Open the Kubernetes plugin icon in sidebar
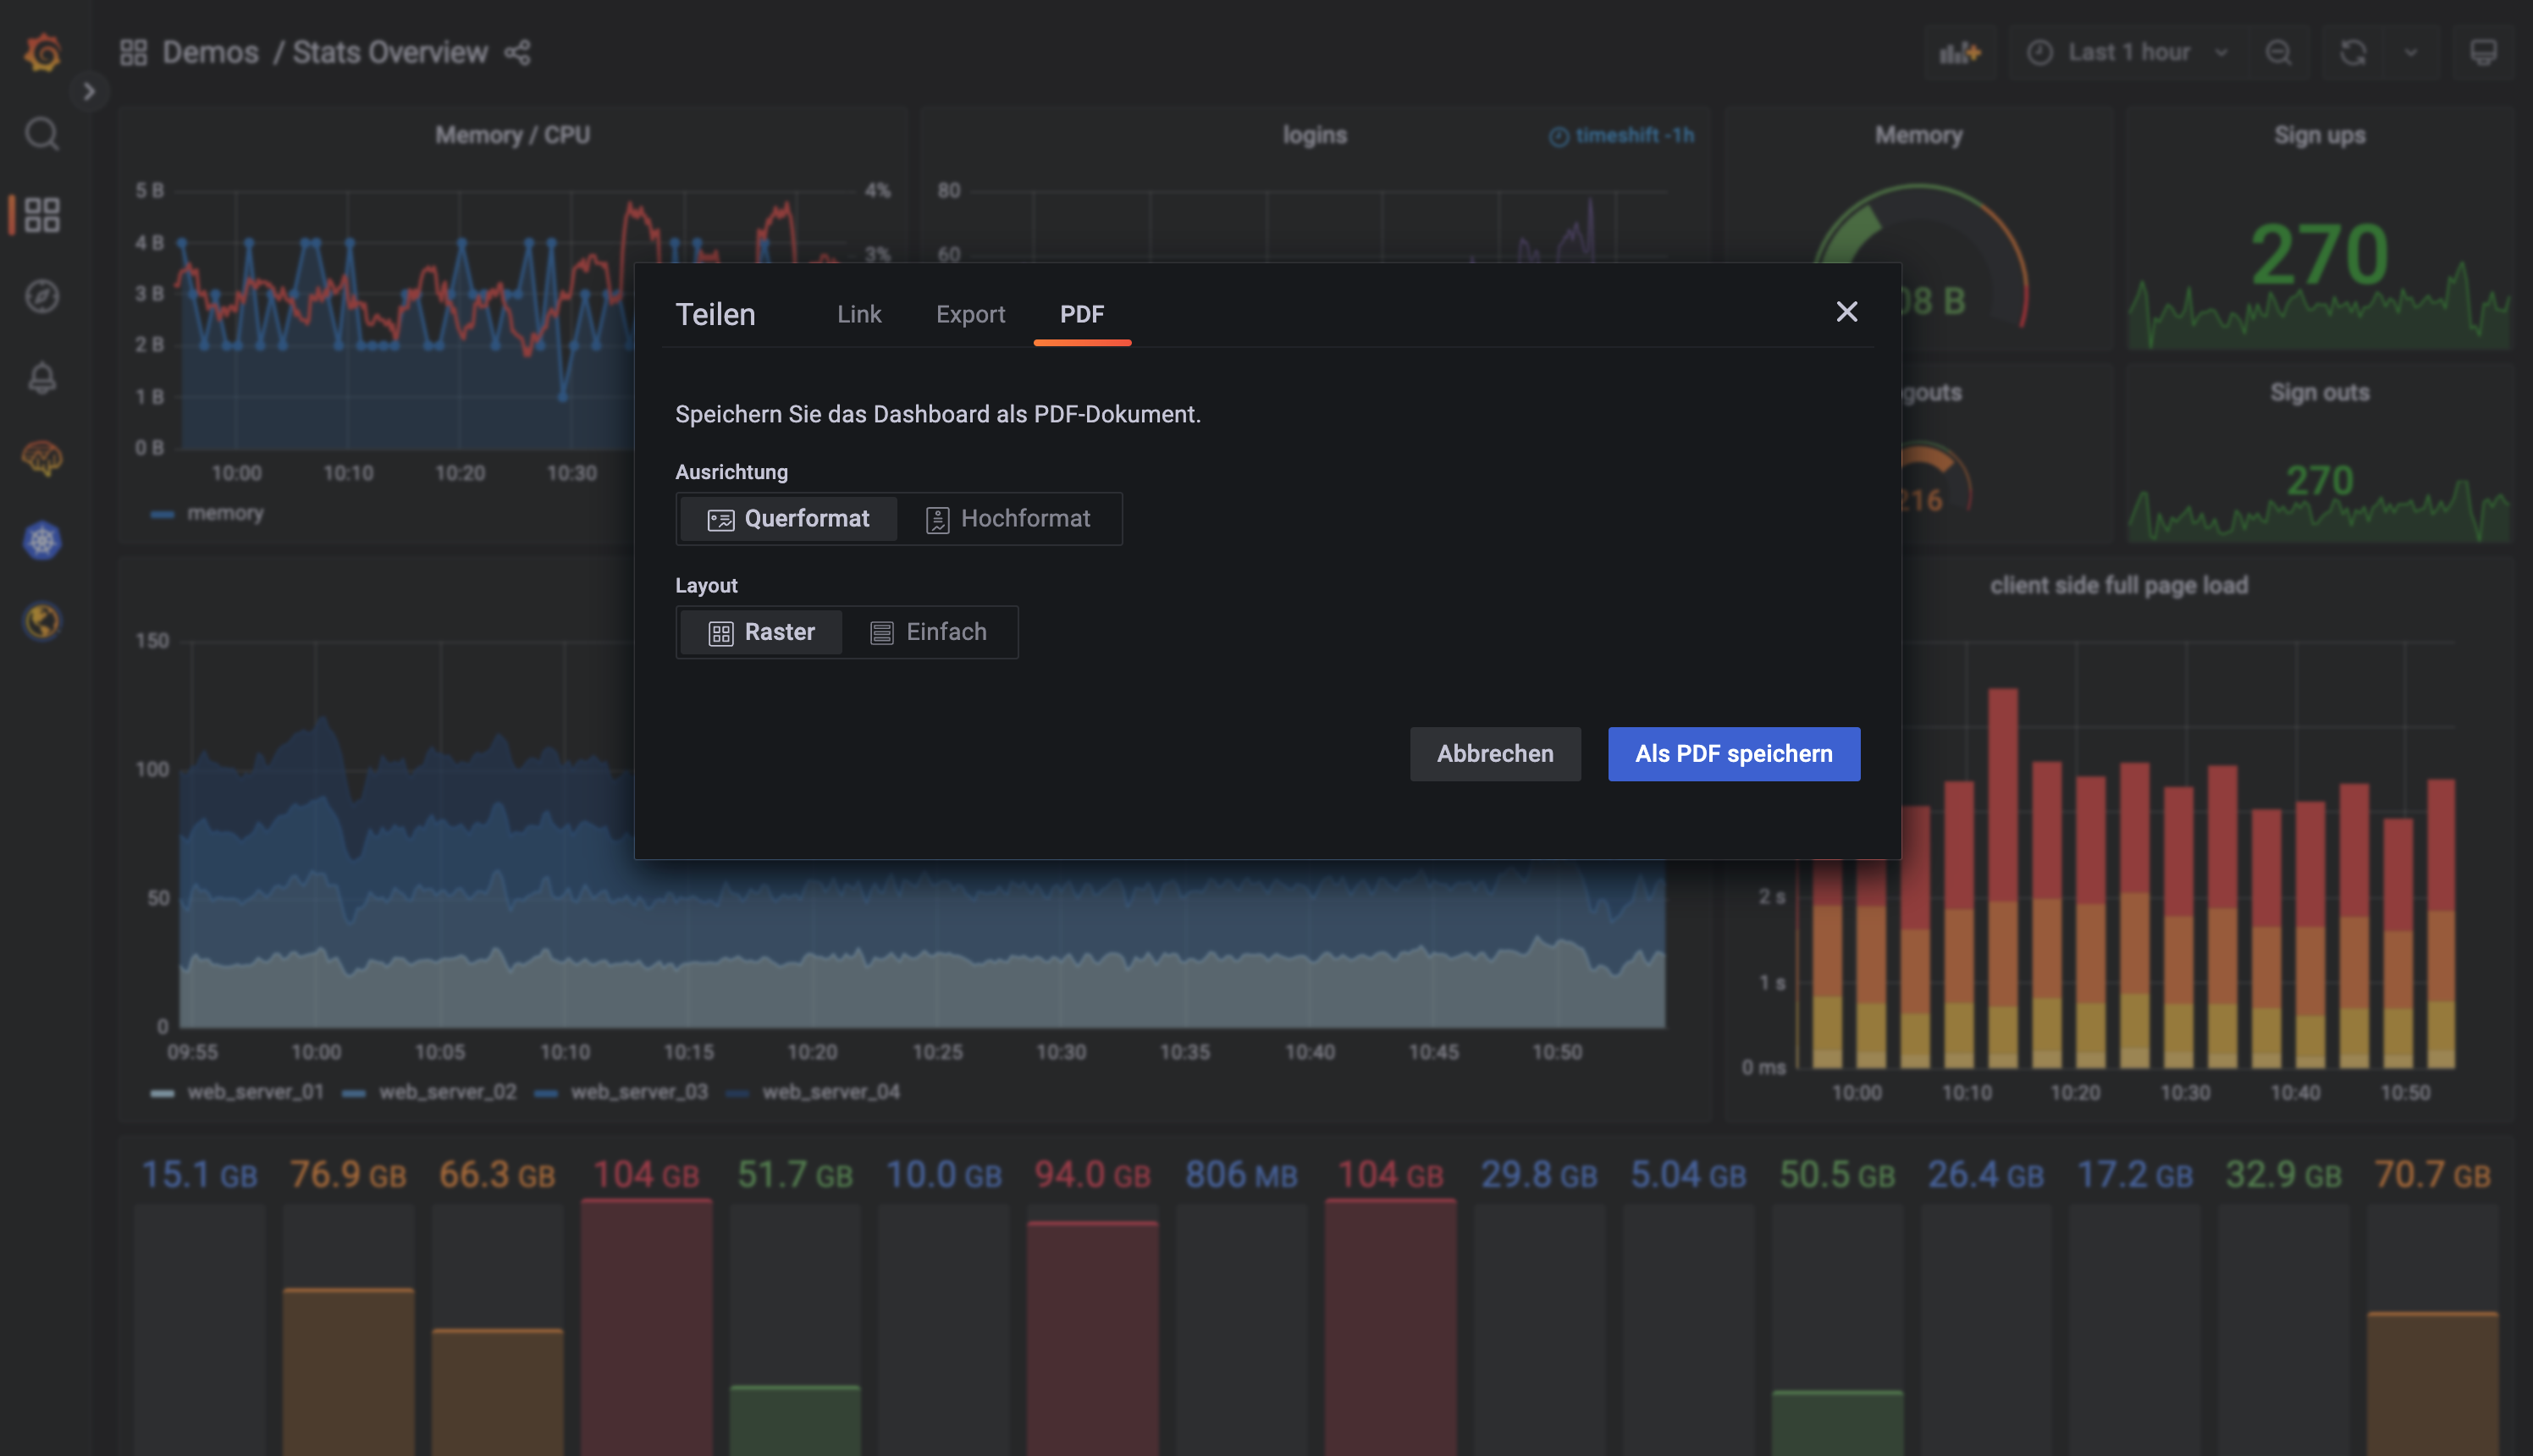Screen dimensions: 2533x1456 click(x=41, y=540)
